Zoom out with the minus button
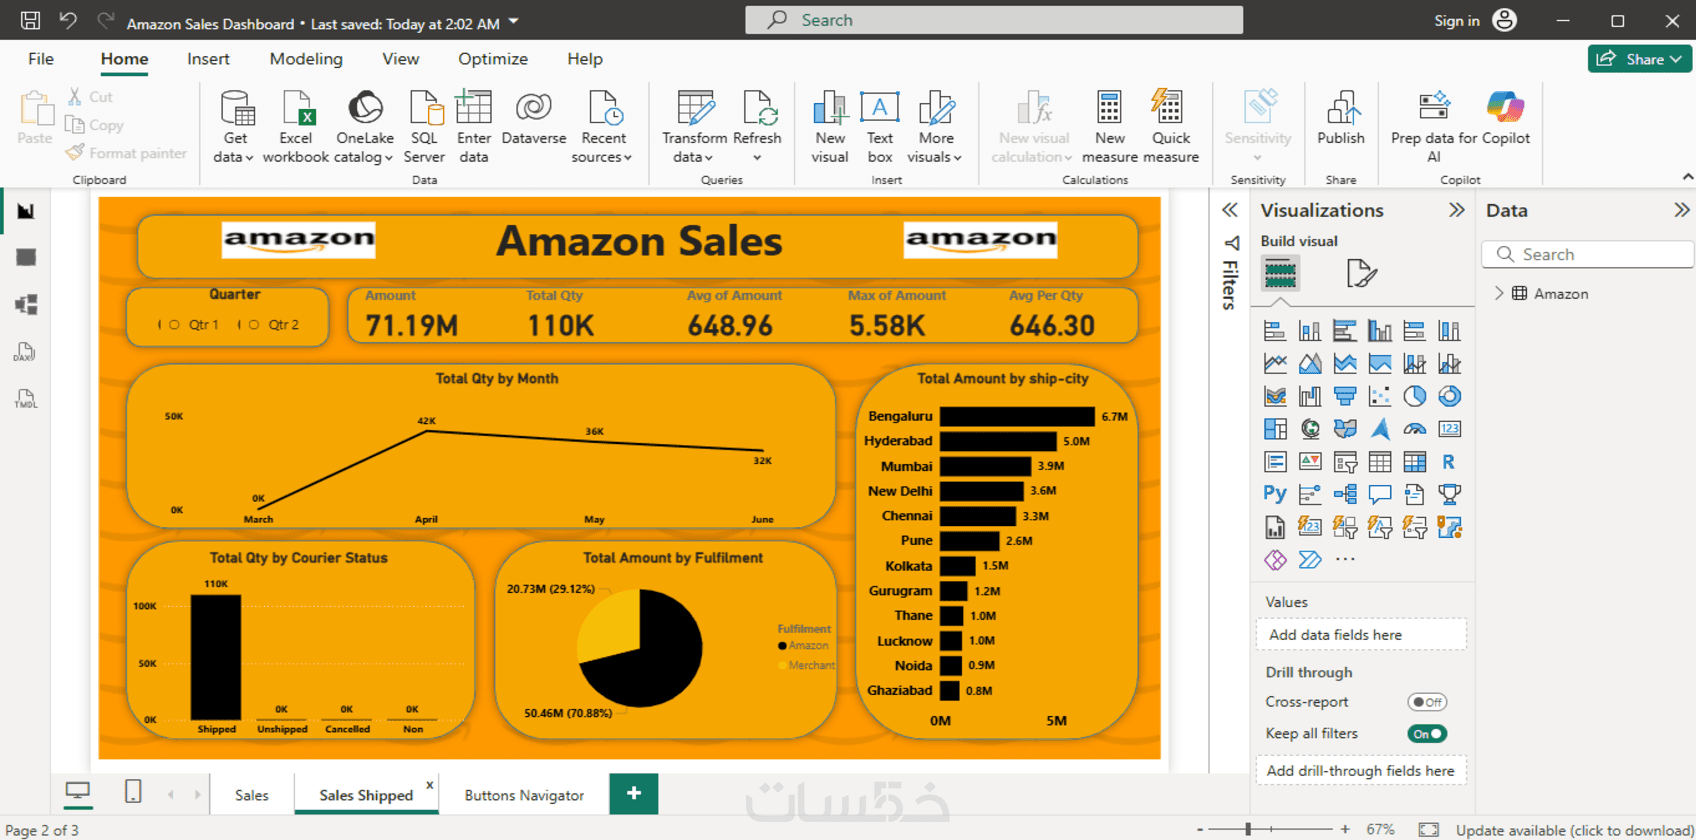The height and width of the screenshot is (840, 1696). [1200, 829]
